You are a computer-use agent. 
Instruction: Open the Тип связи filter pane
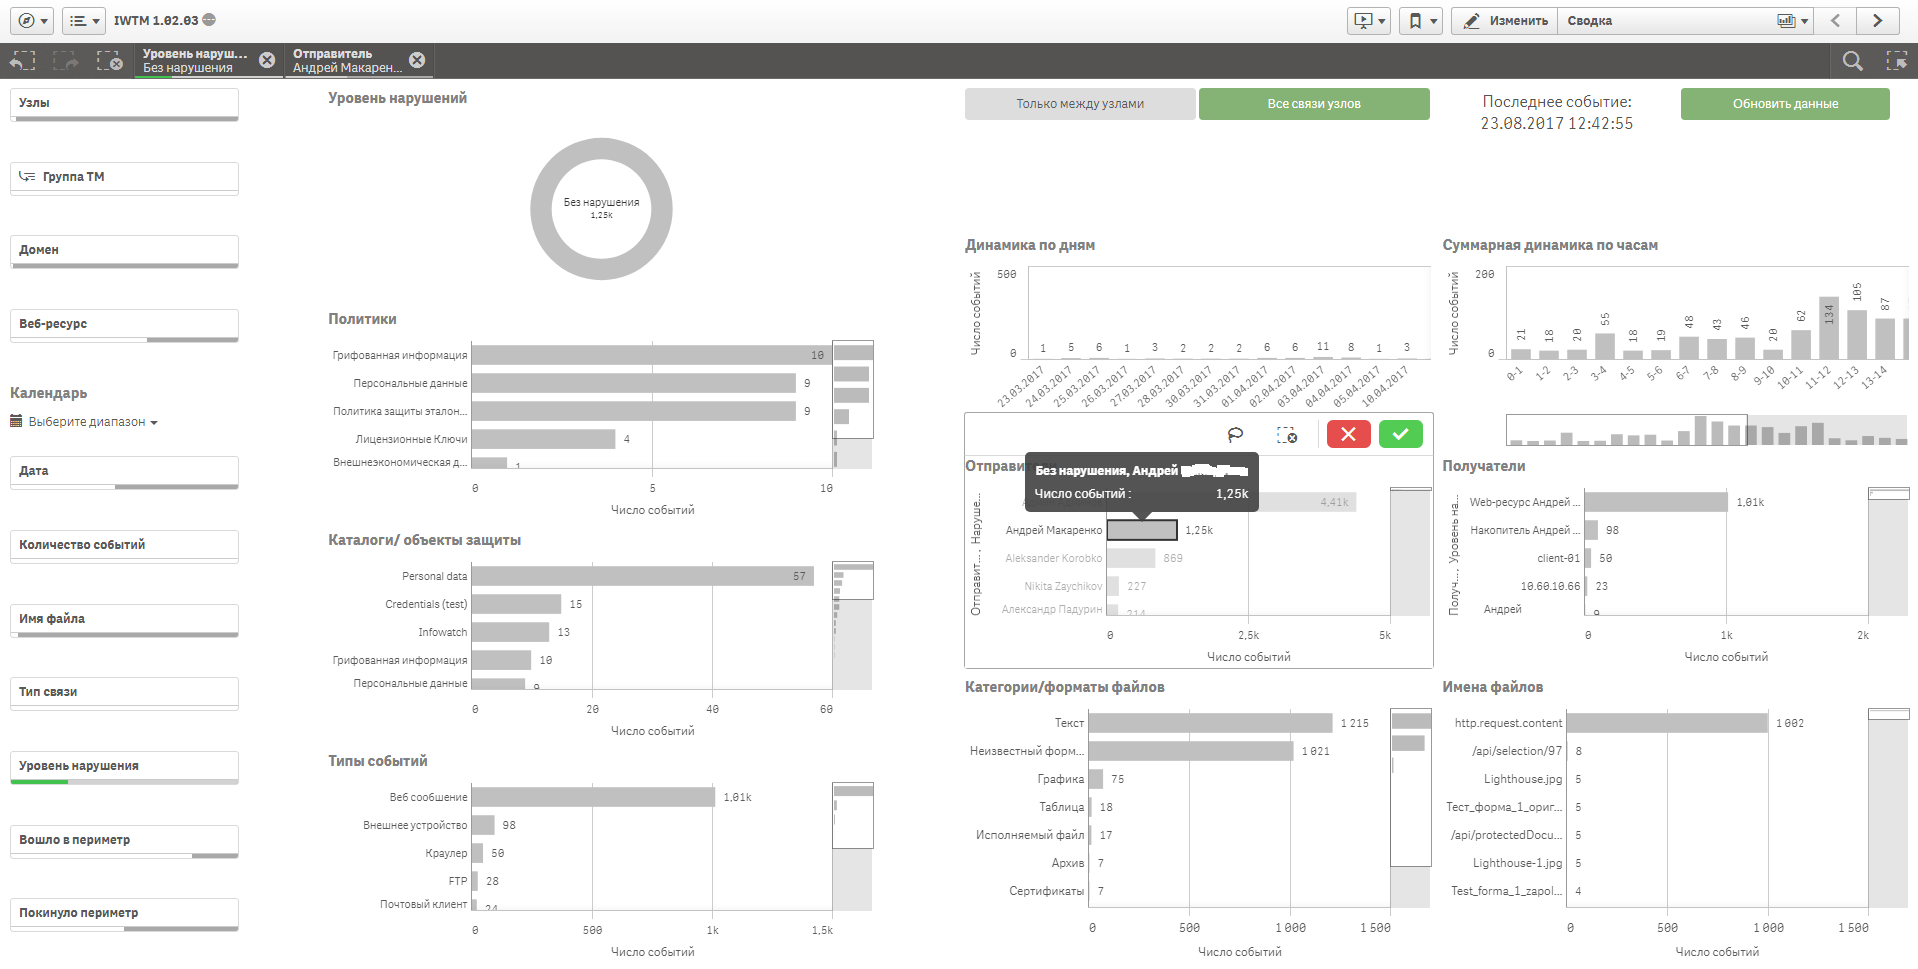point(124,693)
